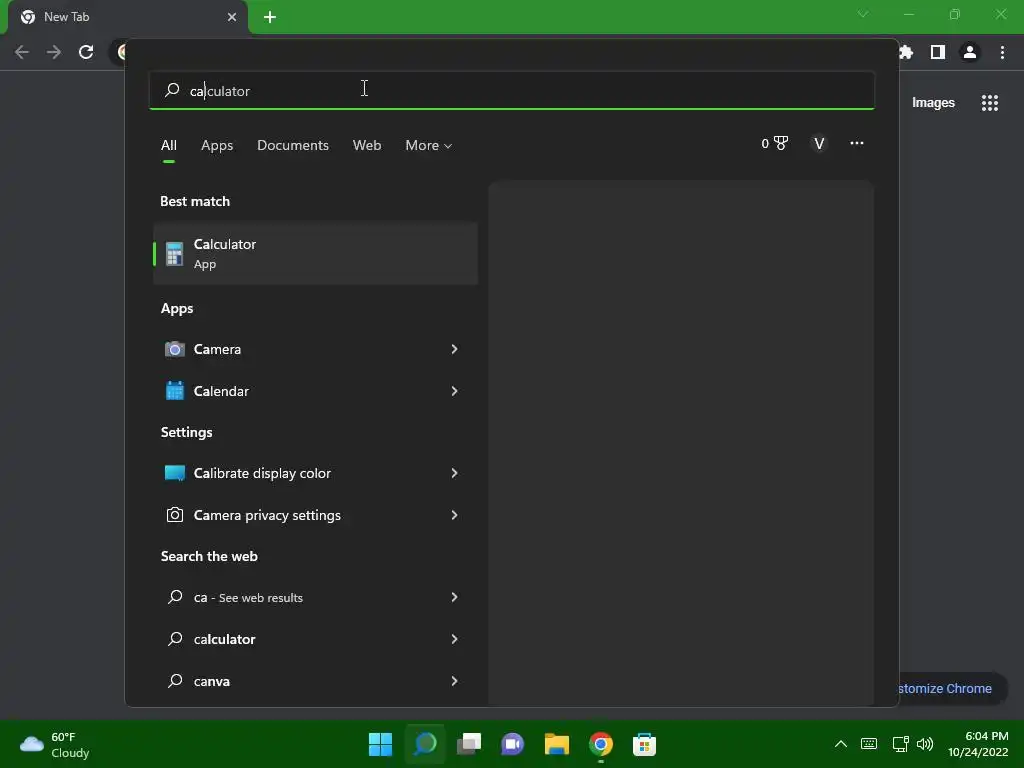Screen dimensions: 1024x768
Task: Open touch keyboard tray icon
Action: [x=869, y=744]
